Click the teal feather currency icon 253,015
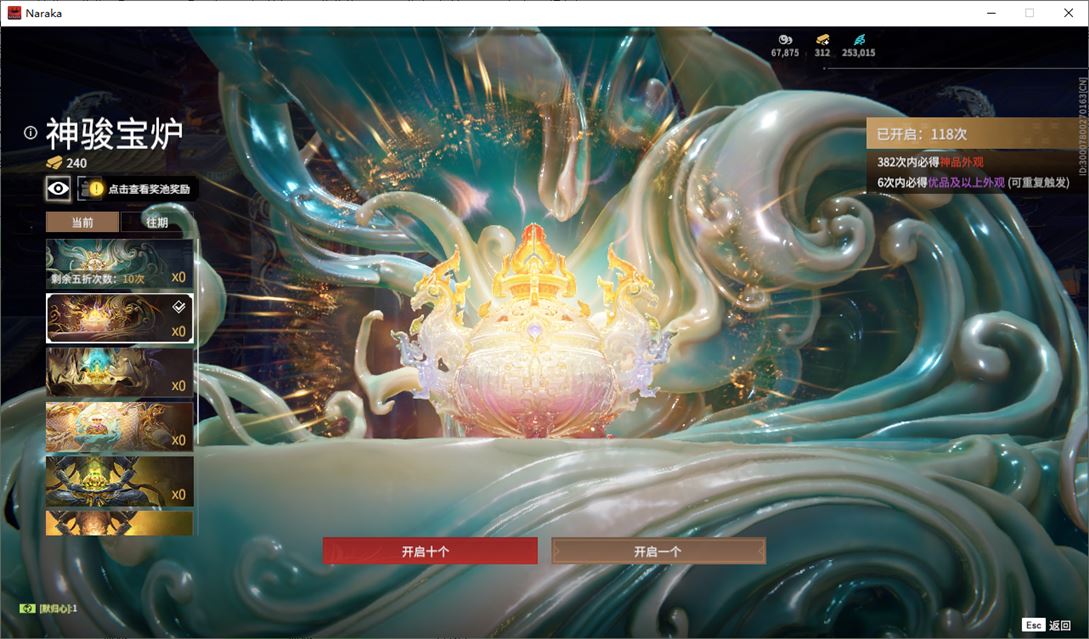This screenshot has width=1089, height=639. pos(858,40)
